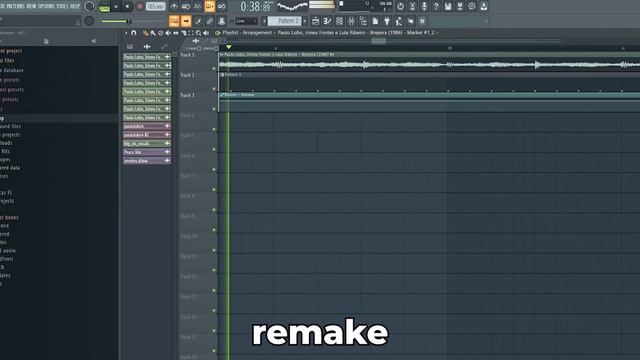Toggle the metronome icon
The height and width of the screenshot is (360, 640).
174,7
